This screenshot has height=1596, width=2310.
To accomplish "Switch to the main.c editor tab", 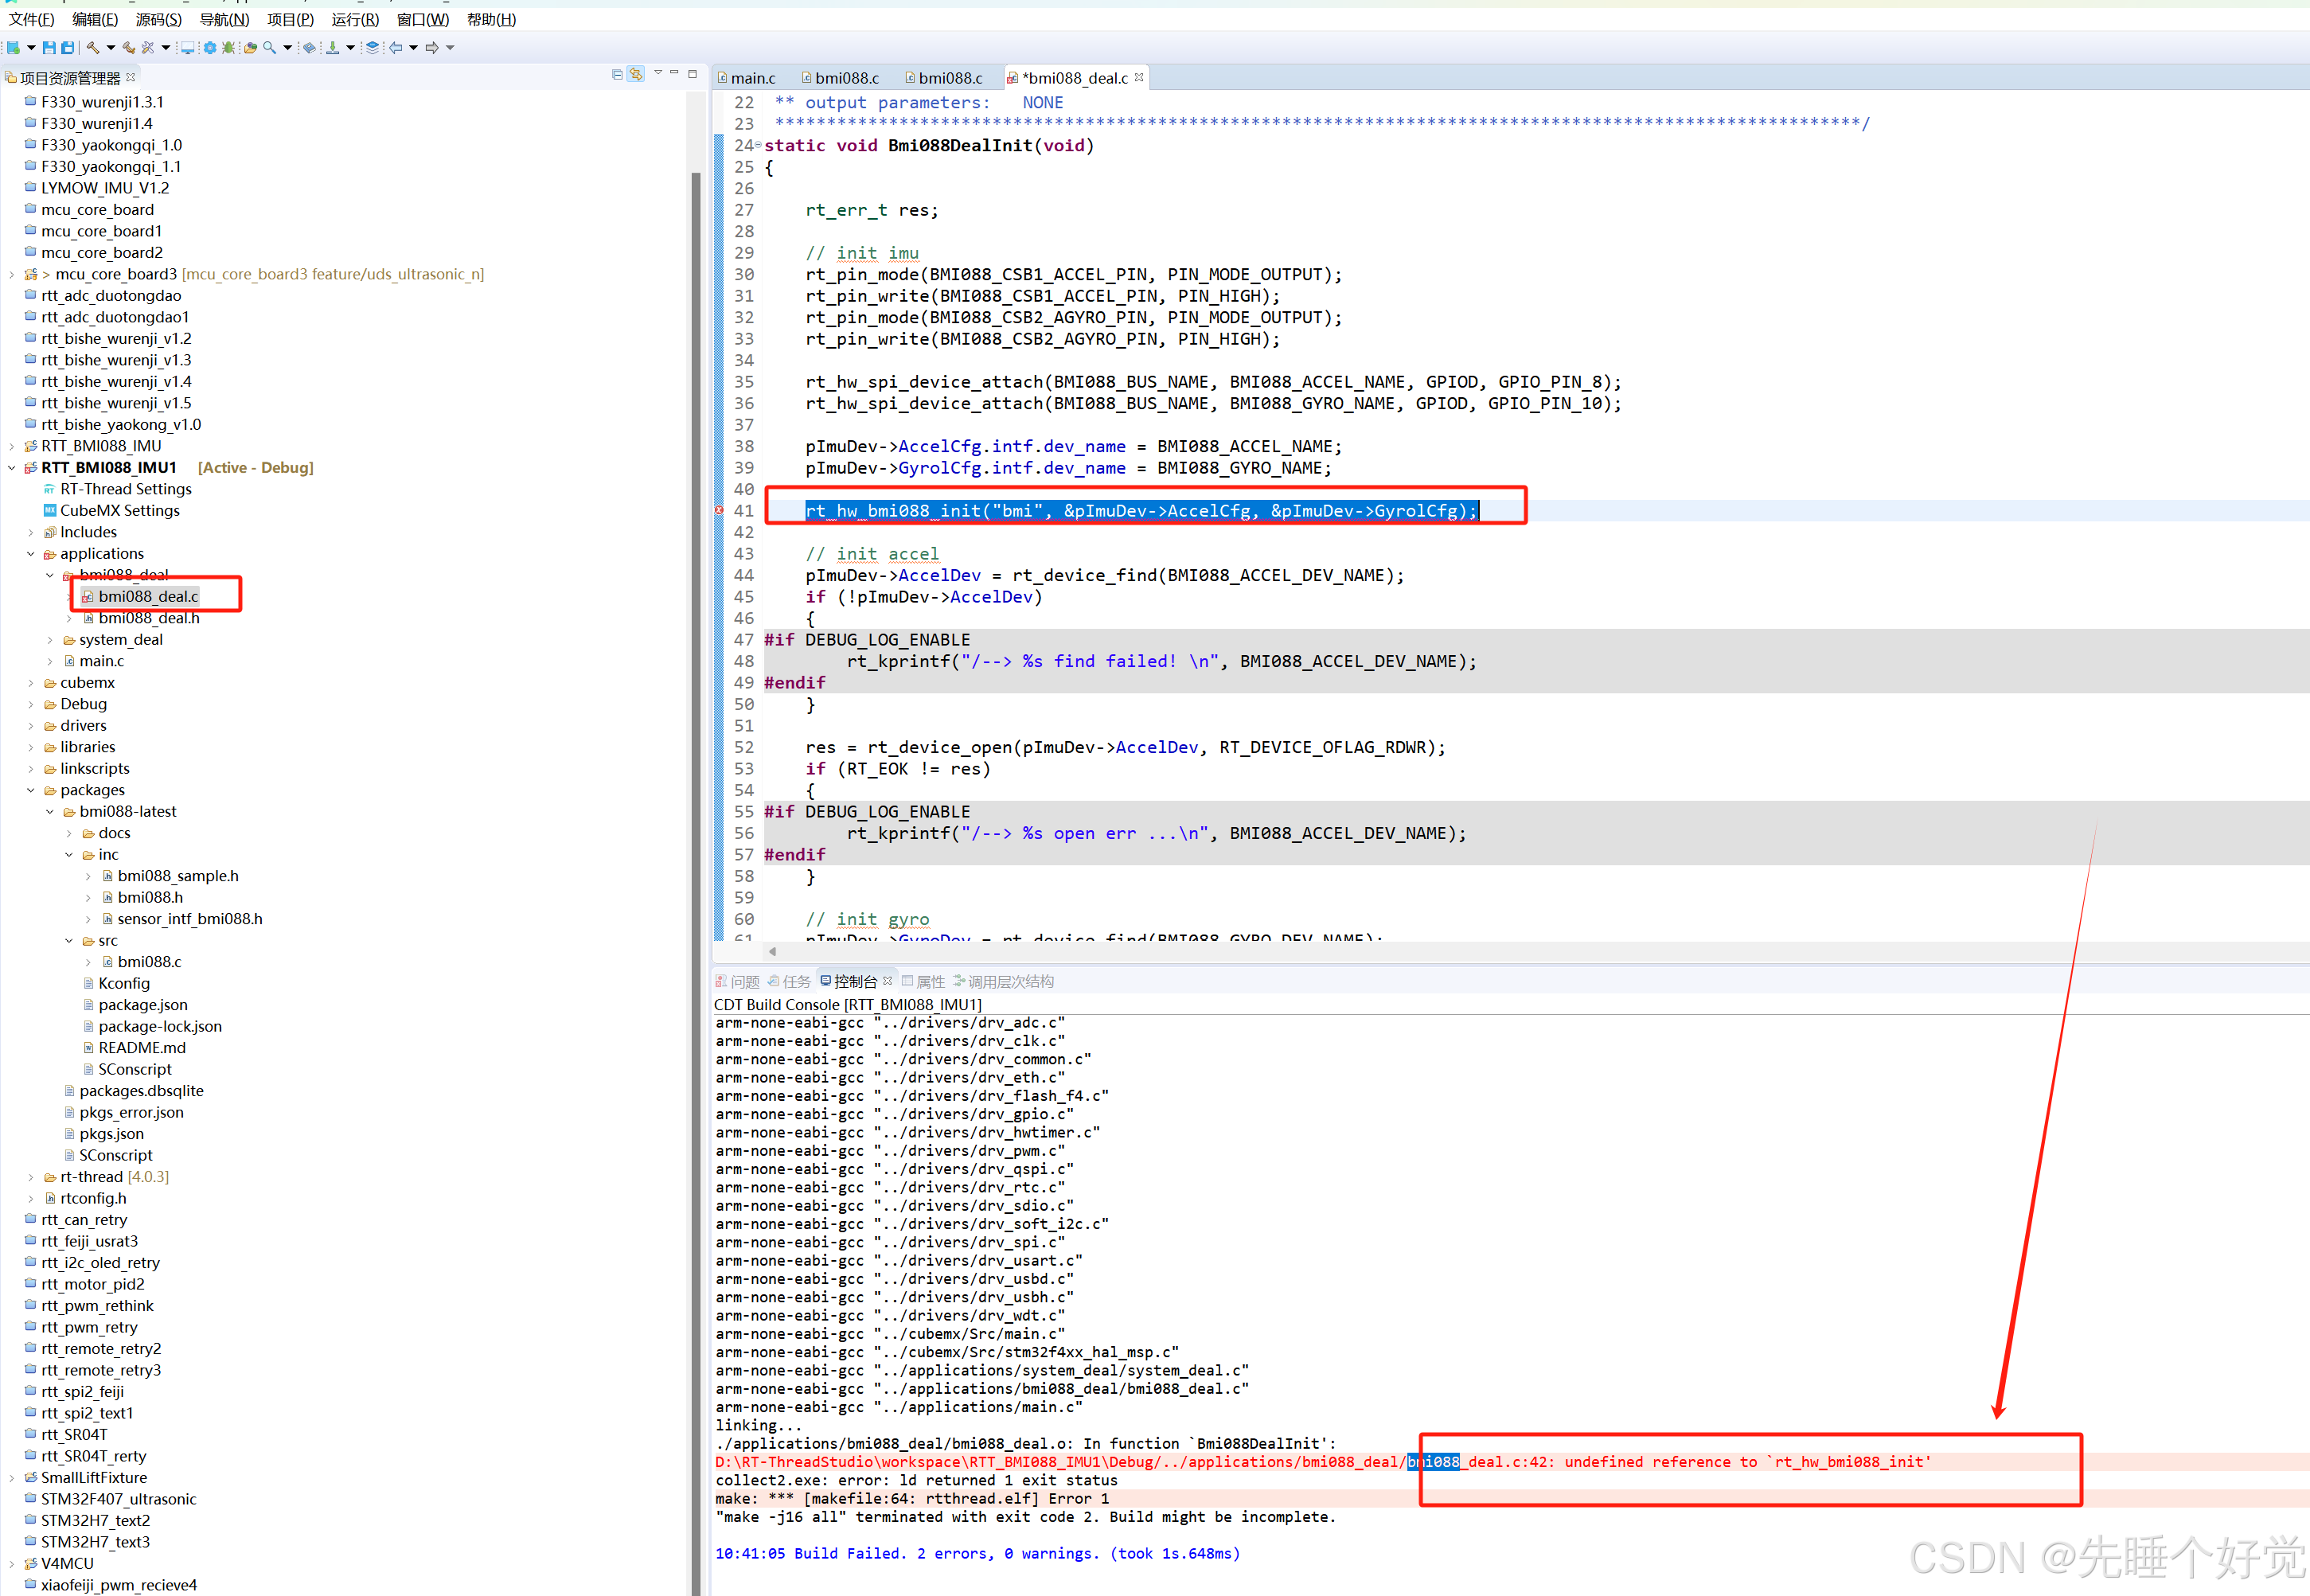I will (x=752, y=78).
